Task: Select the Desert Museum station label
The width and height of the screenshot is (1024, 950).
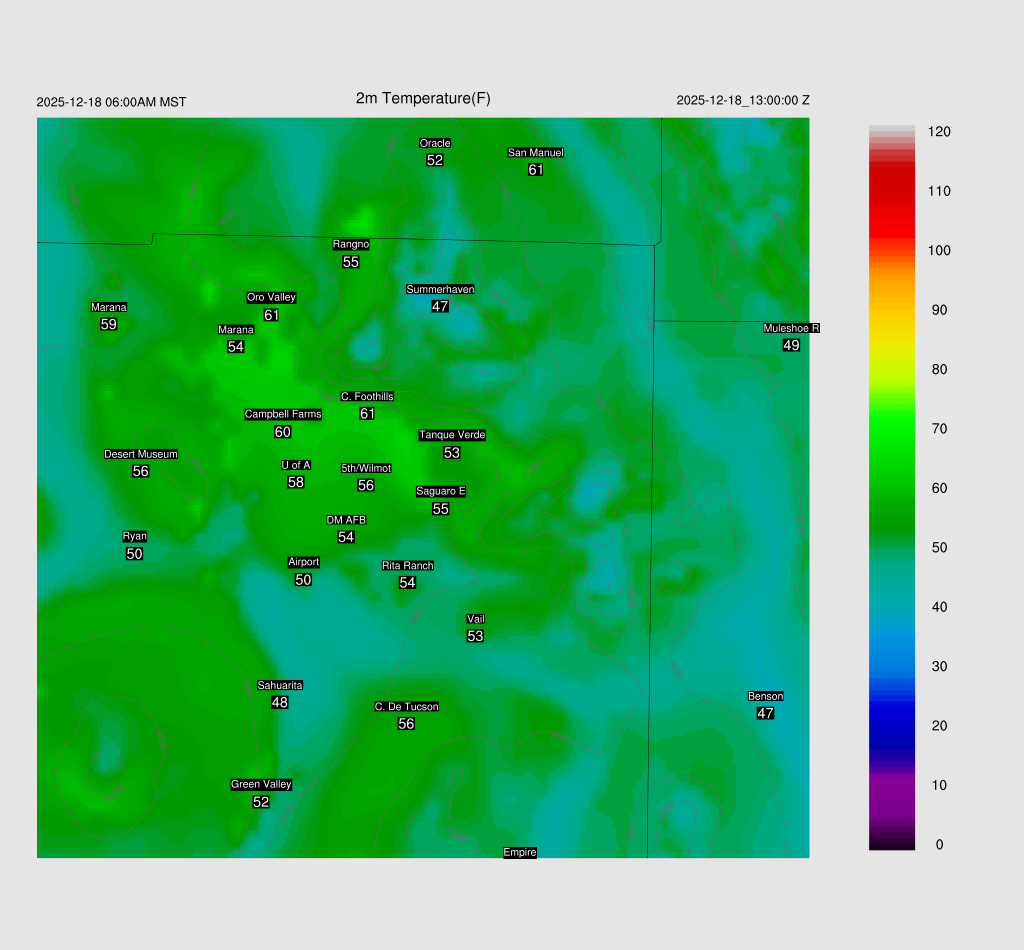Action: (141, 454)
